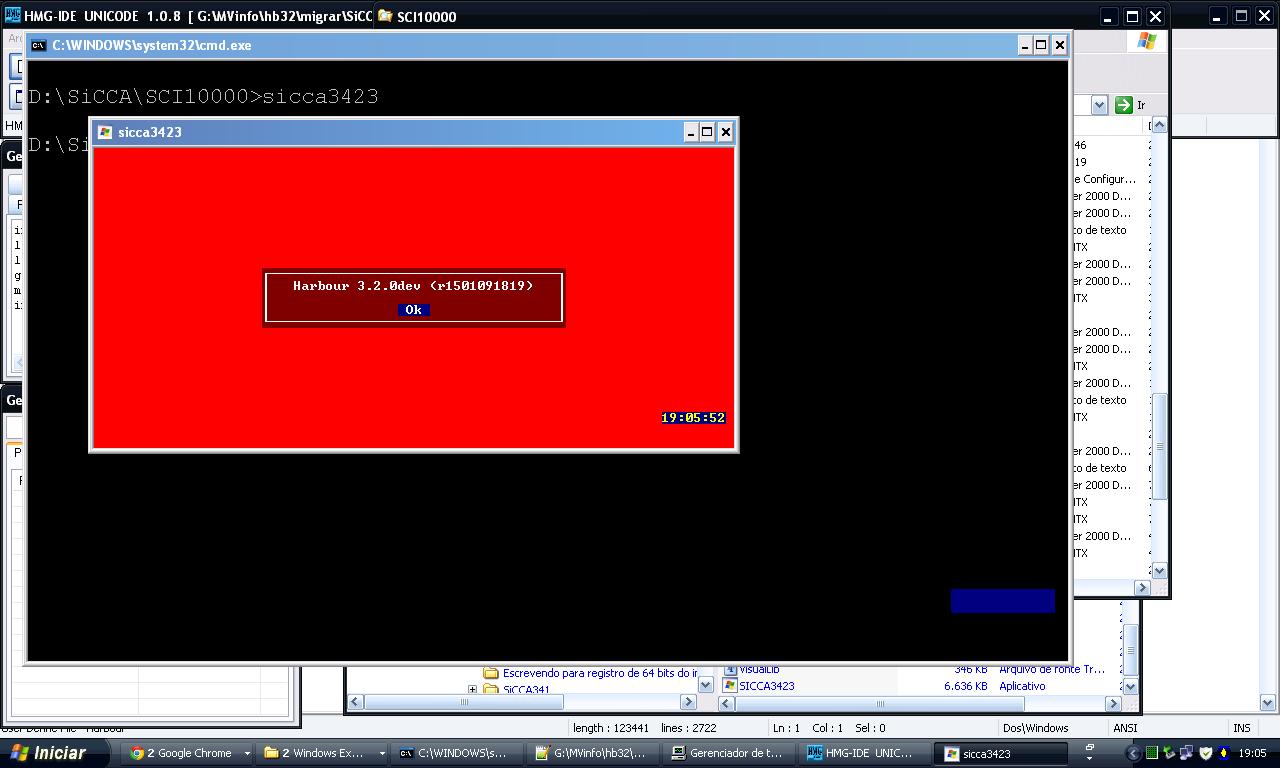Select SiCCA341 folder in the tree

click(526, 690)
